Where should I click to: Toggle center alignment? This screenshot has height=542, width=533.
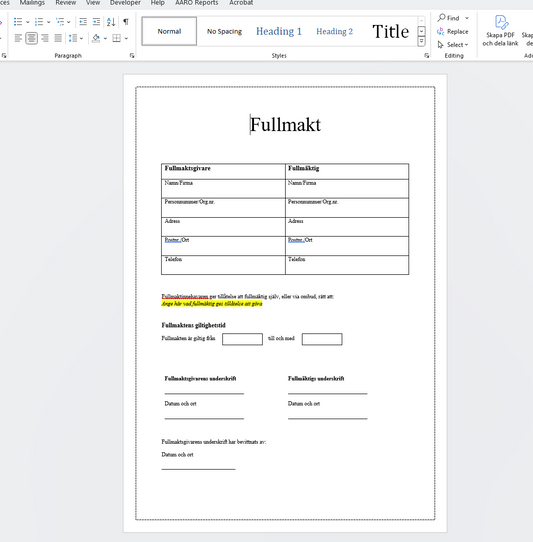pyautogui.click(x=31, y=38)
